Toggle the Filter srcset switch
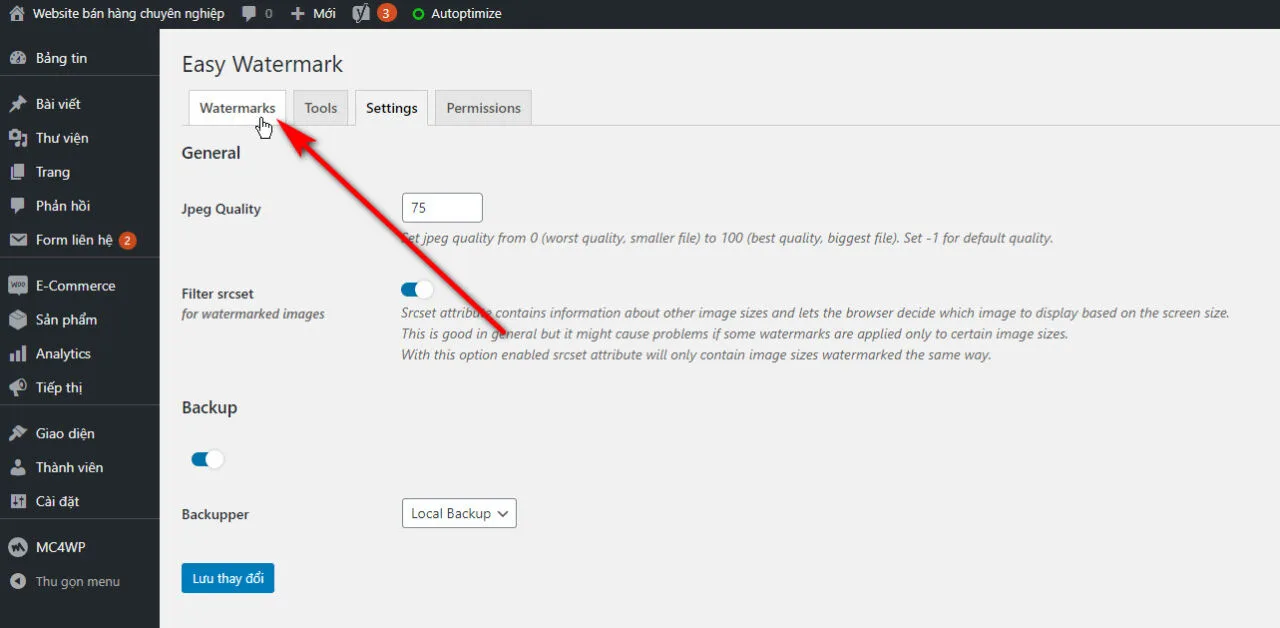Screen dimensions: 1280x628 click(x=417, y=290)
